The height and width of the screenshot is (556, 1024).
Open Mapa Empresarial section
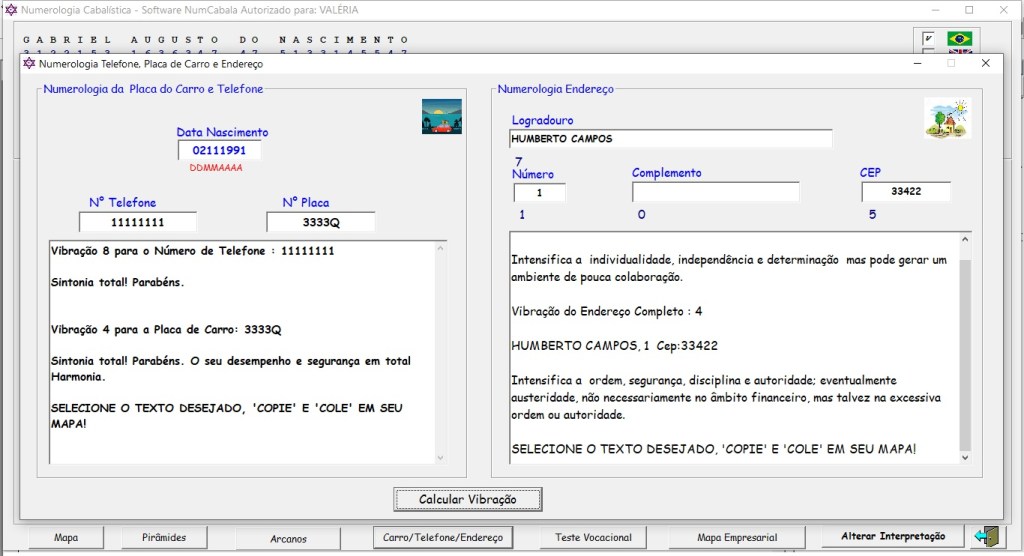737,537
